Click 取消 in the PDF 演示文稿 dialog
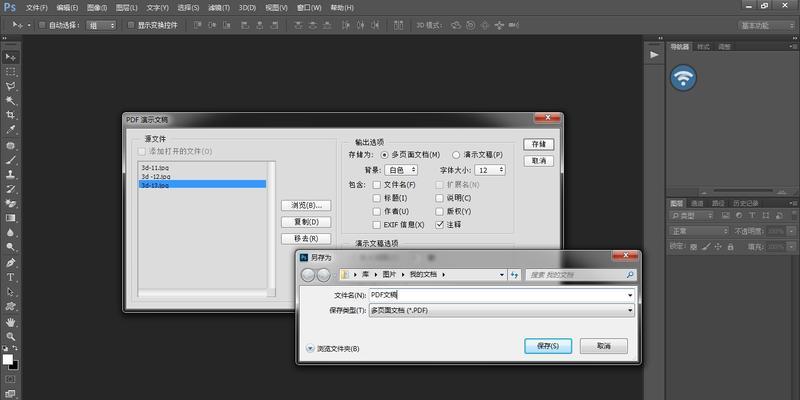This screenshot has height=400, width=800. (x=539, y=161)
